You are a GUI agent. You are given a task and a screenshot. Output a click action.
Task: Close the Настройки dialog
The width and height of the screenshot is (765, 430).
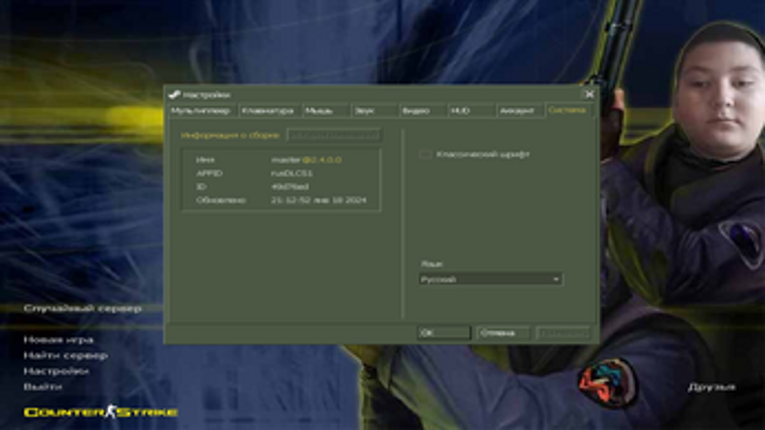click(x=589, y=94)
